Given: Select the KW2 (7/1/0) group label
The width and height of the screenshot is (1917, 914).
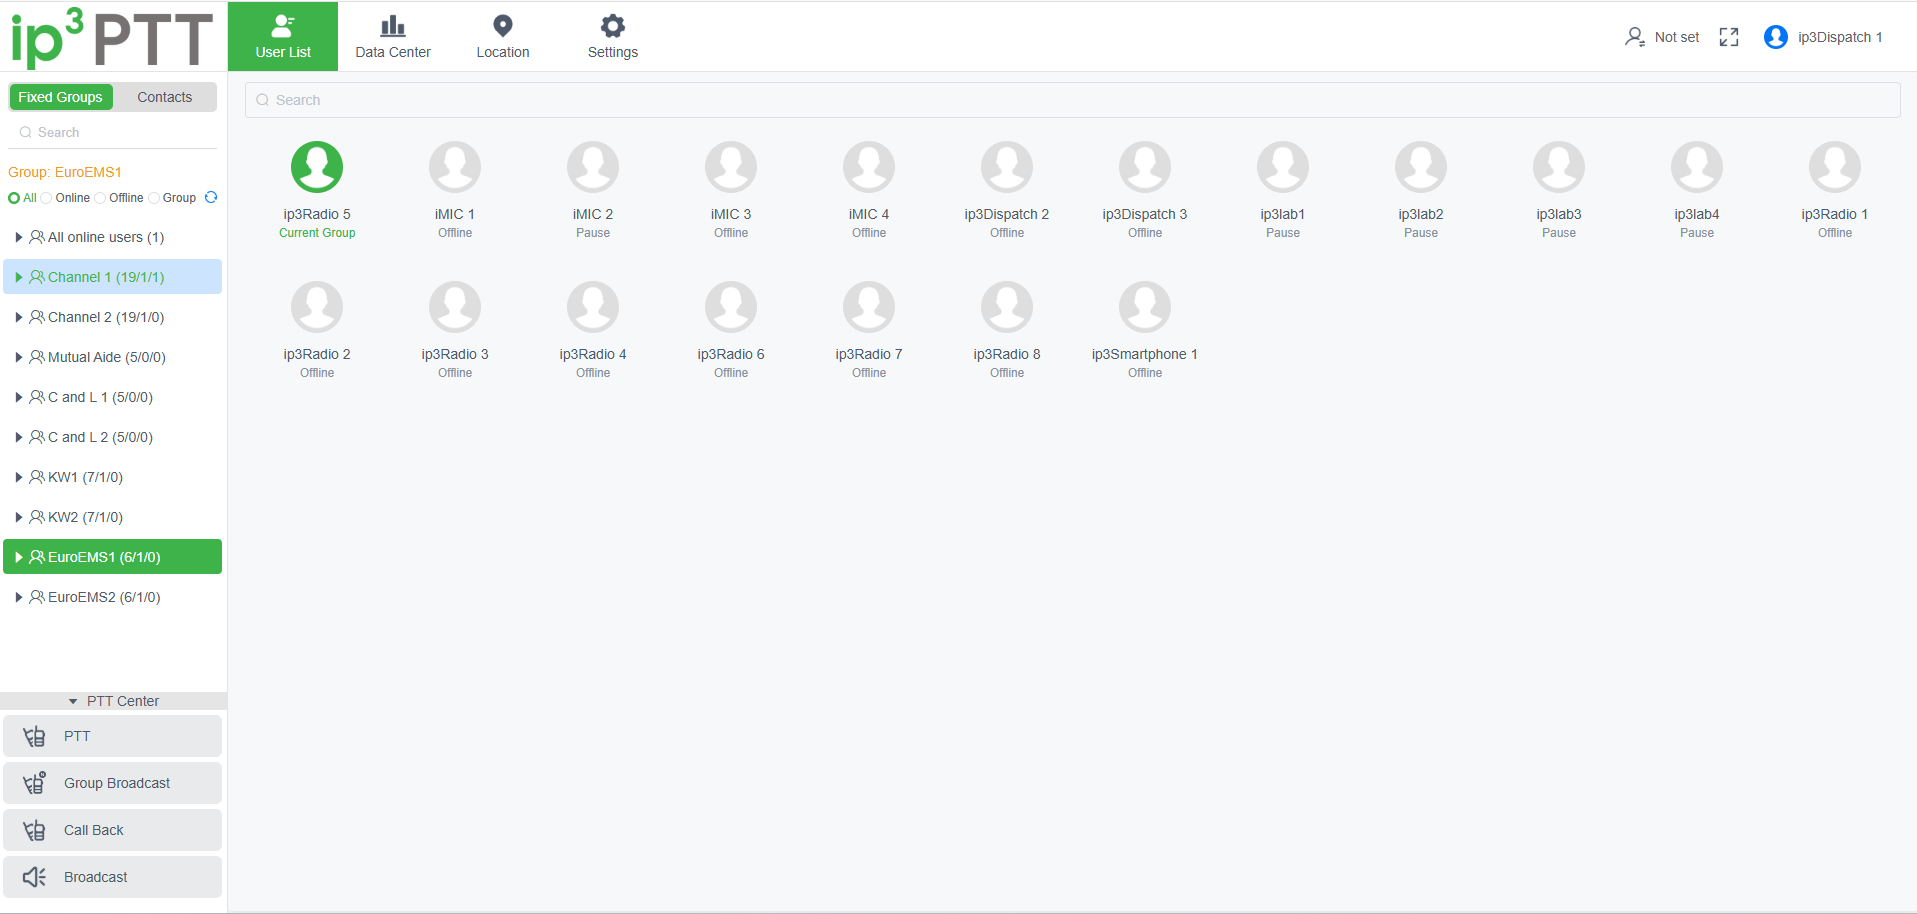Looking at the screenshot, I should 86,517.
